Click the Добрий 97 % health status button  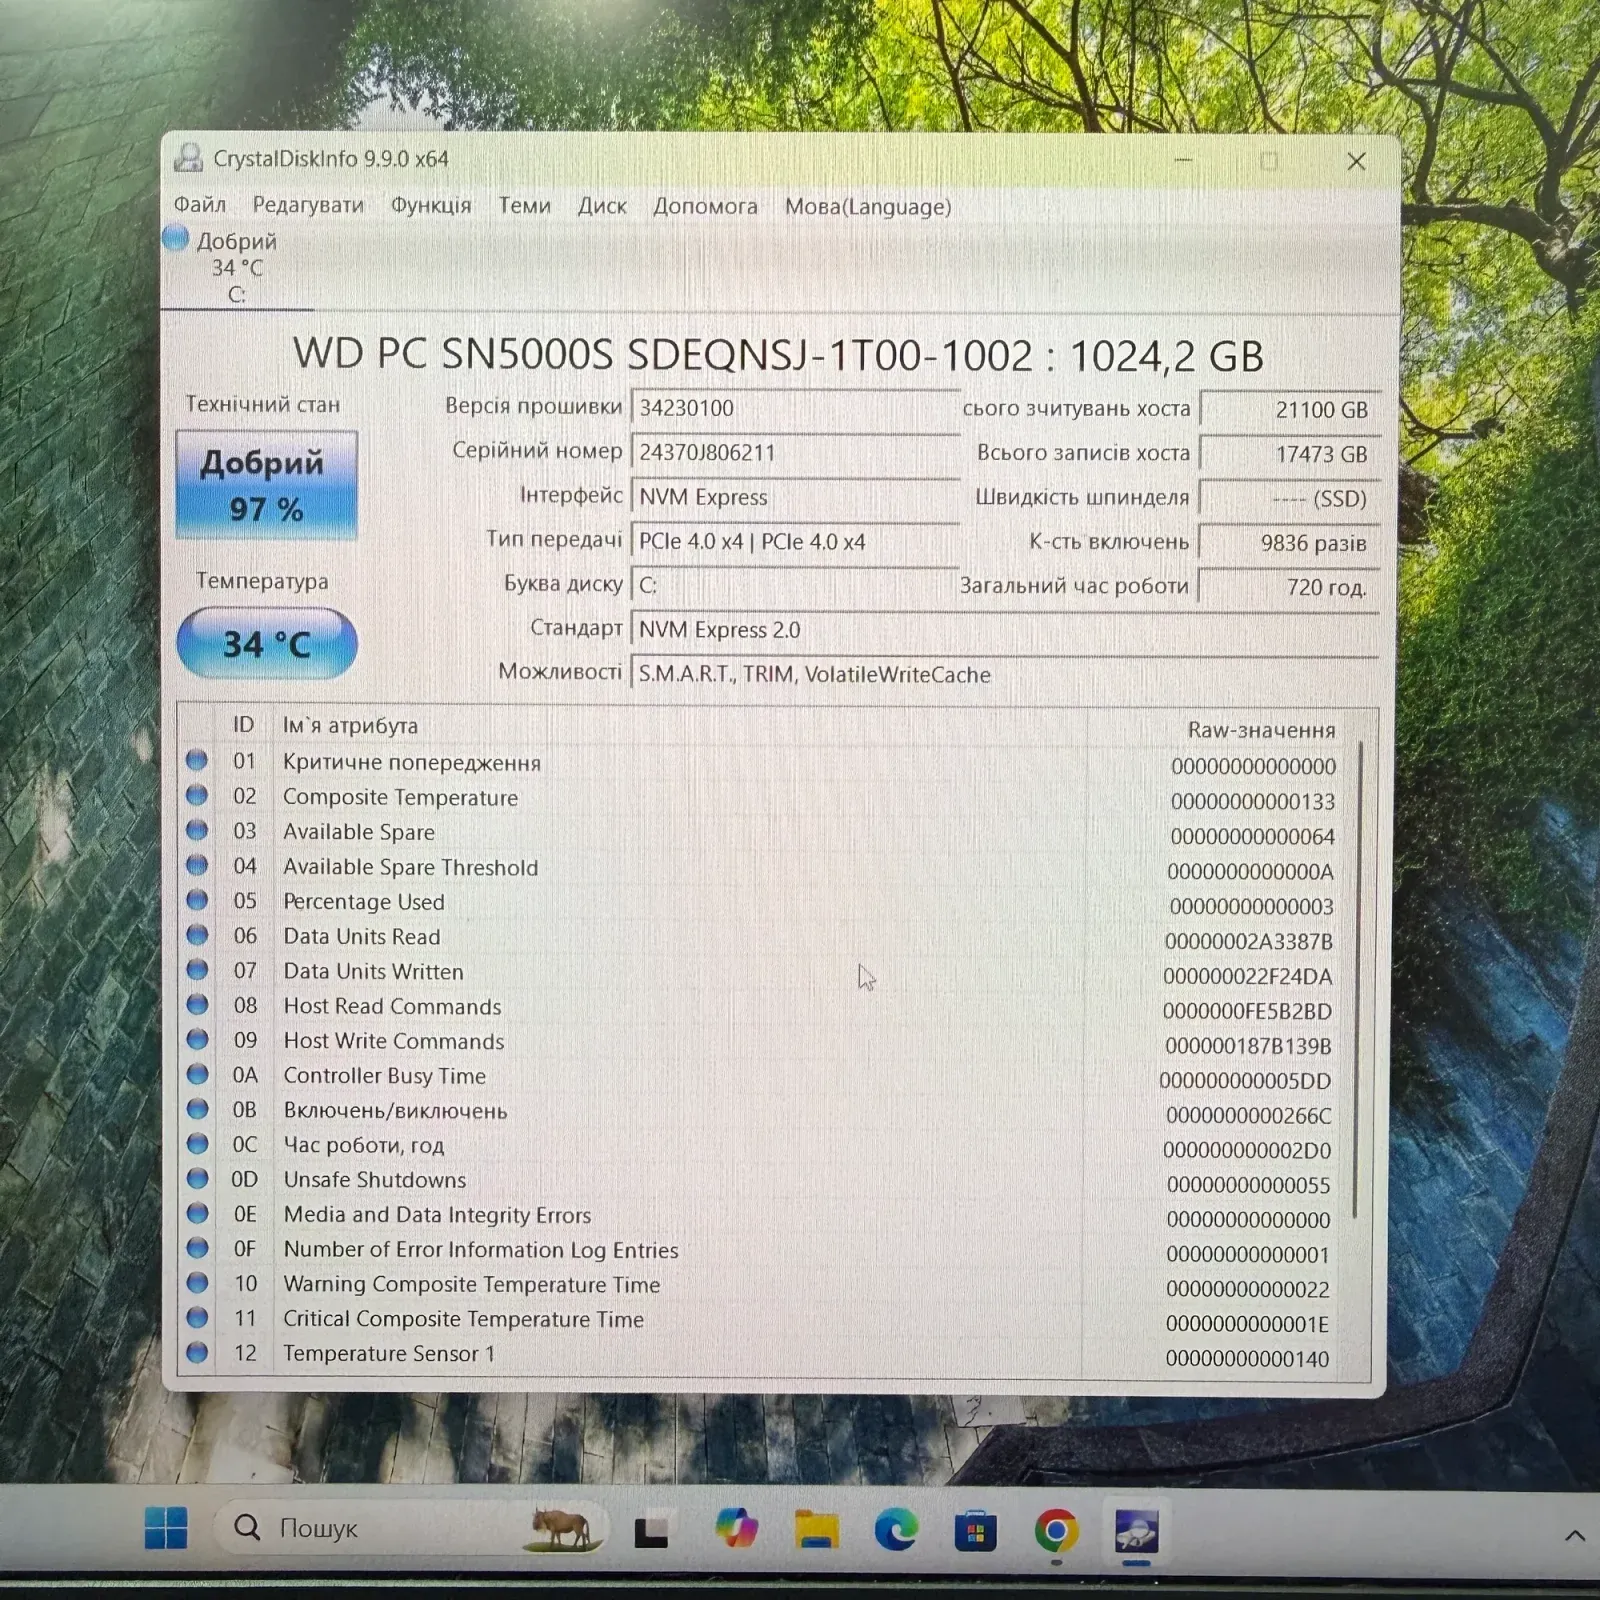pos(266,485)
